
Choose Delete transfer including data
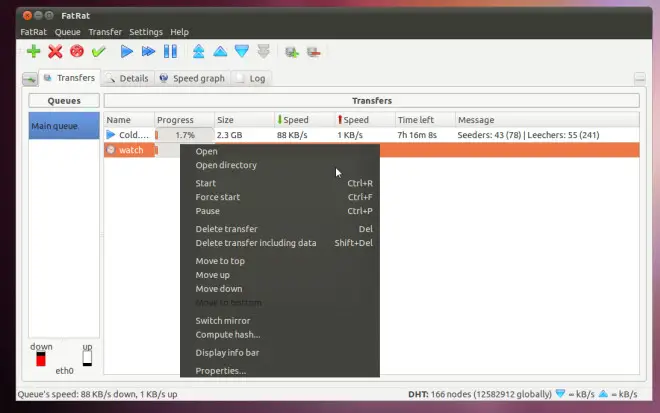tap(280, 243)
